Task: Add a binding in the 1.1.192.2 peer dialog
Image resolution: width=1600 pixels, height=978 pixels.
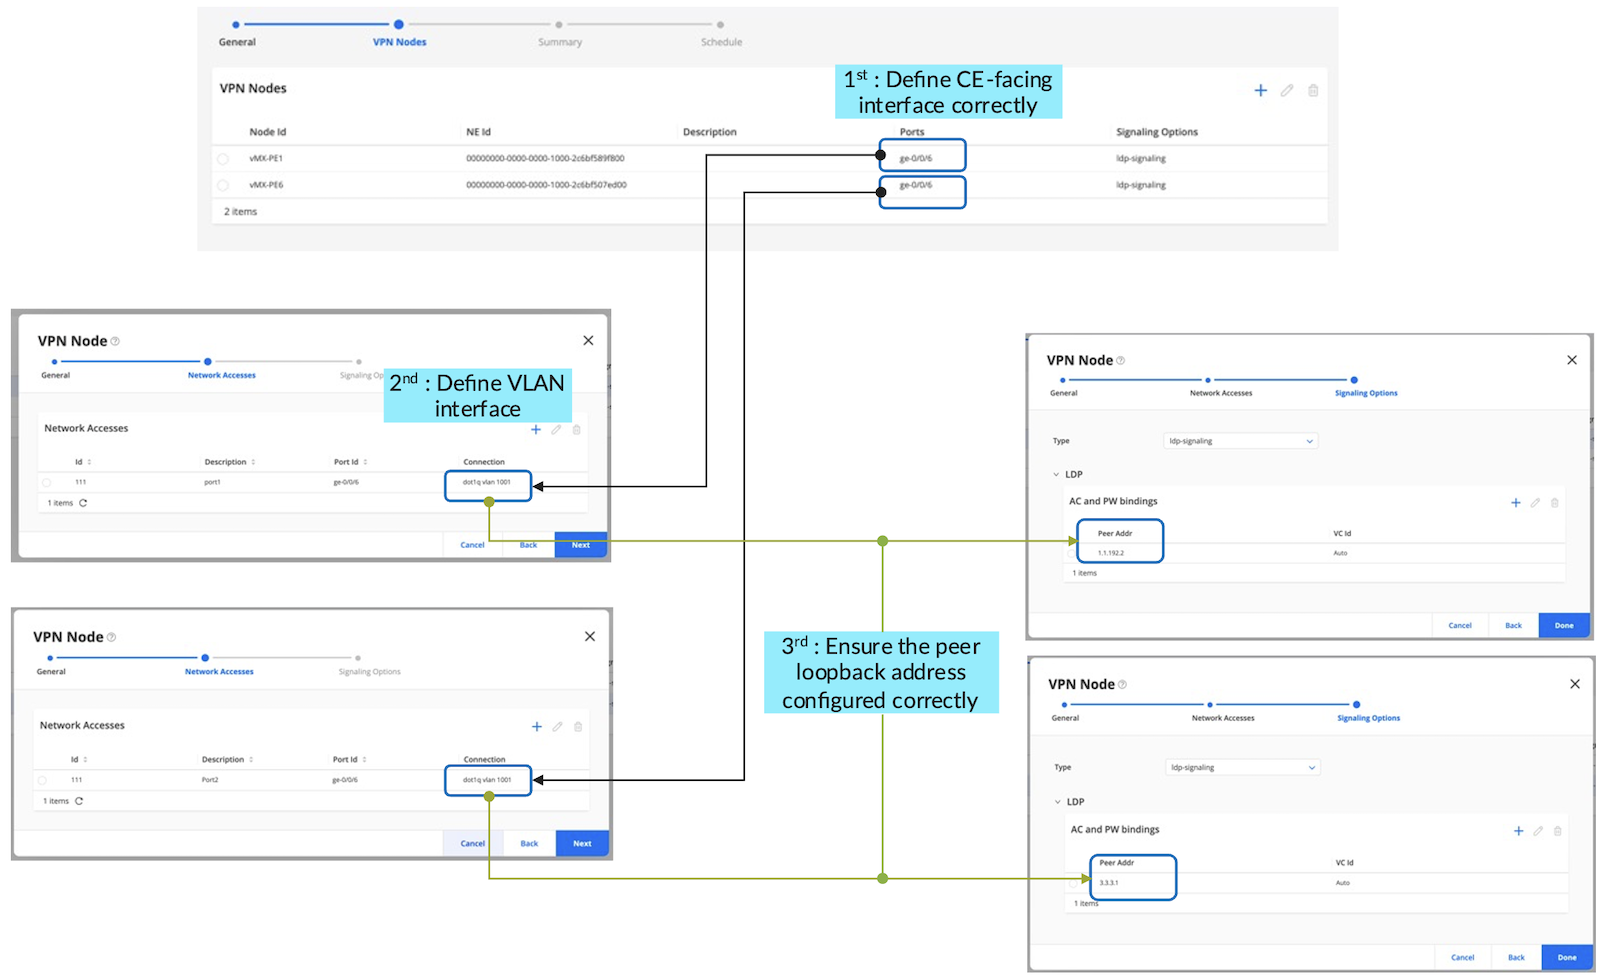Action: coord(1516,503)
